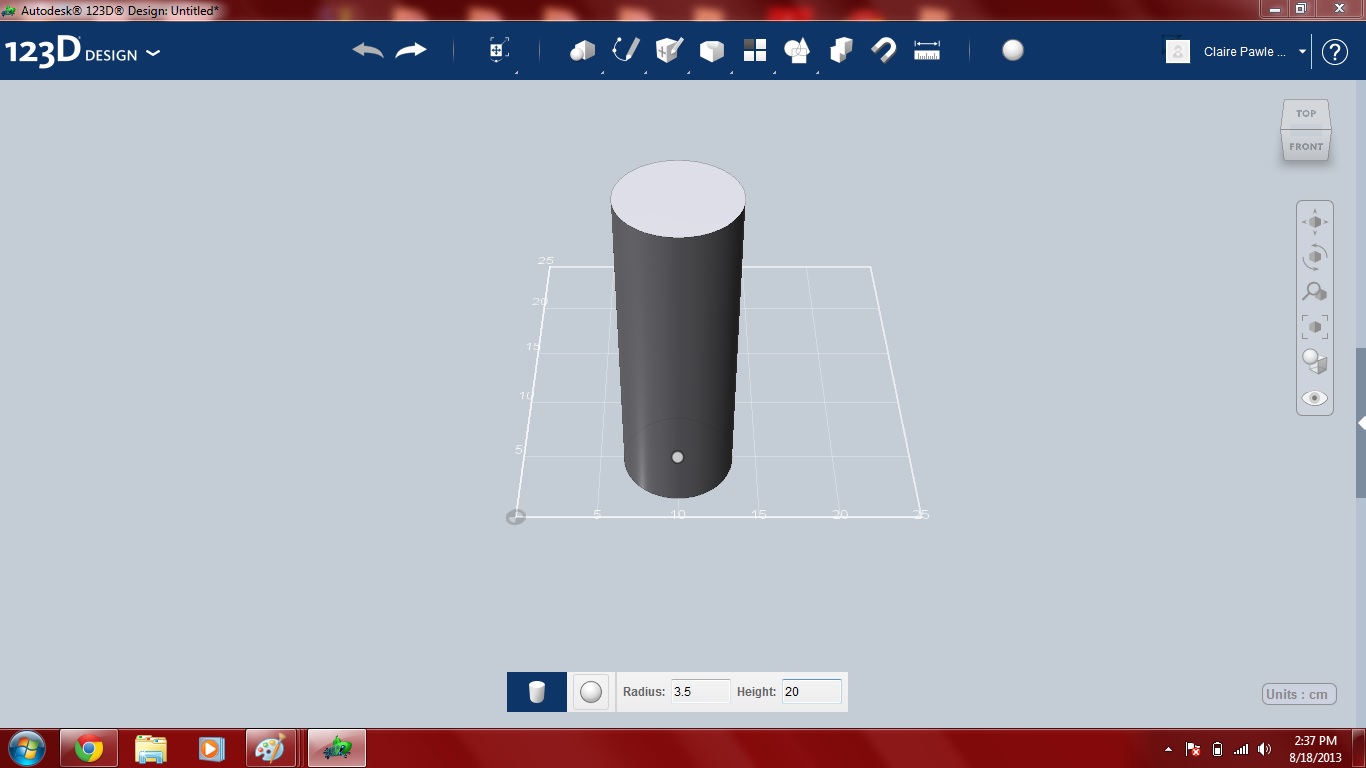
Task: Select the Orbit navigation tool
Action: click(1315, 257)
